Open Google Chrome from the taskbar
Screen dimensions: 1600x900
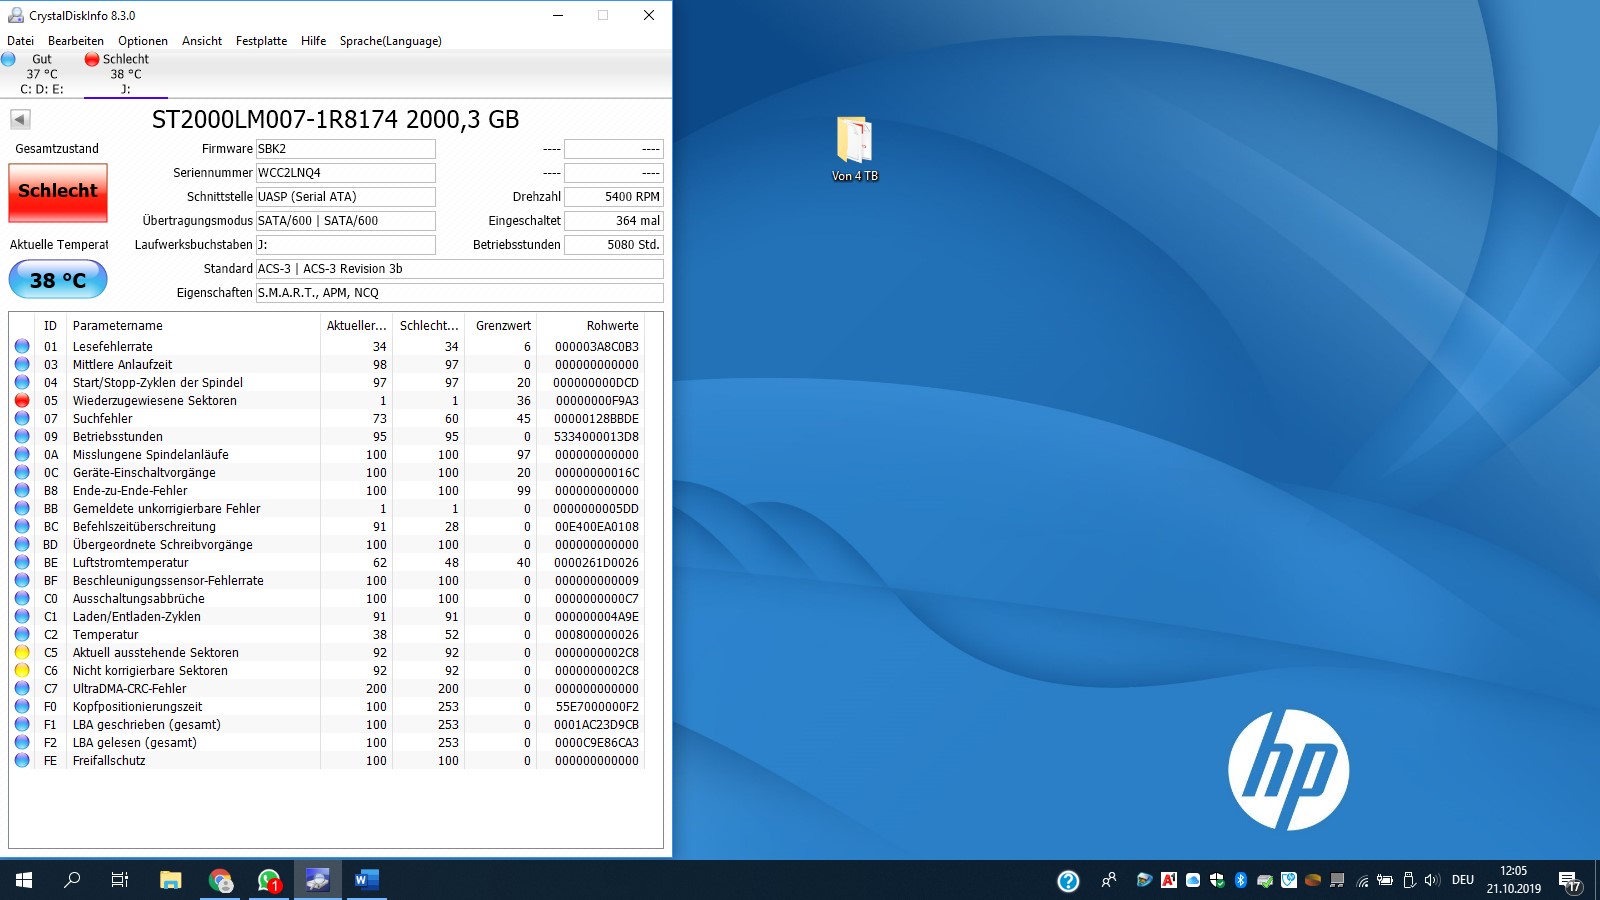tap(220, 880)
